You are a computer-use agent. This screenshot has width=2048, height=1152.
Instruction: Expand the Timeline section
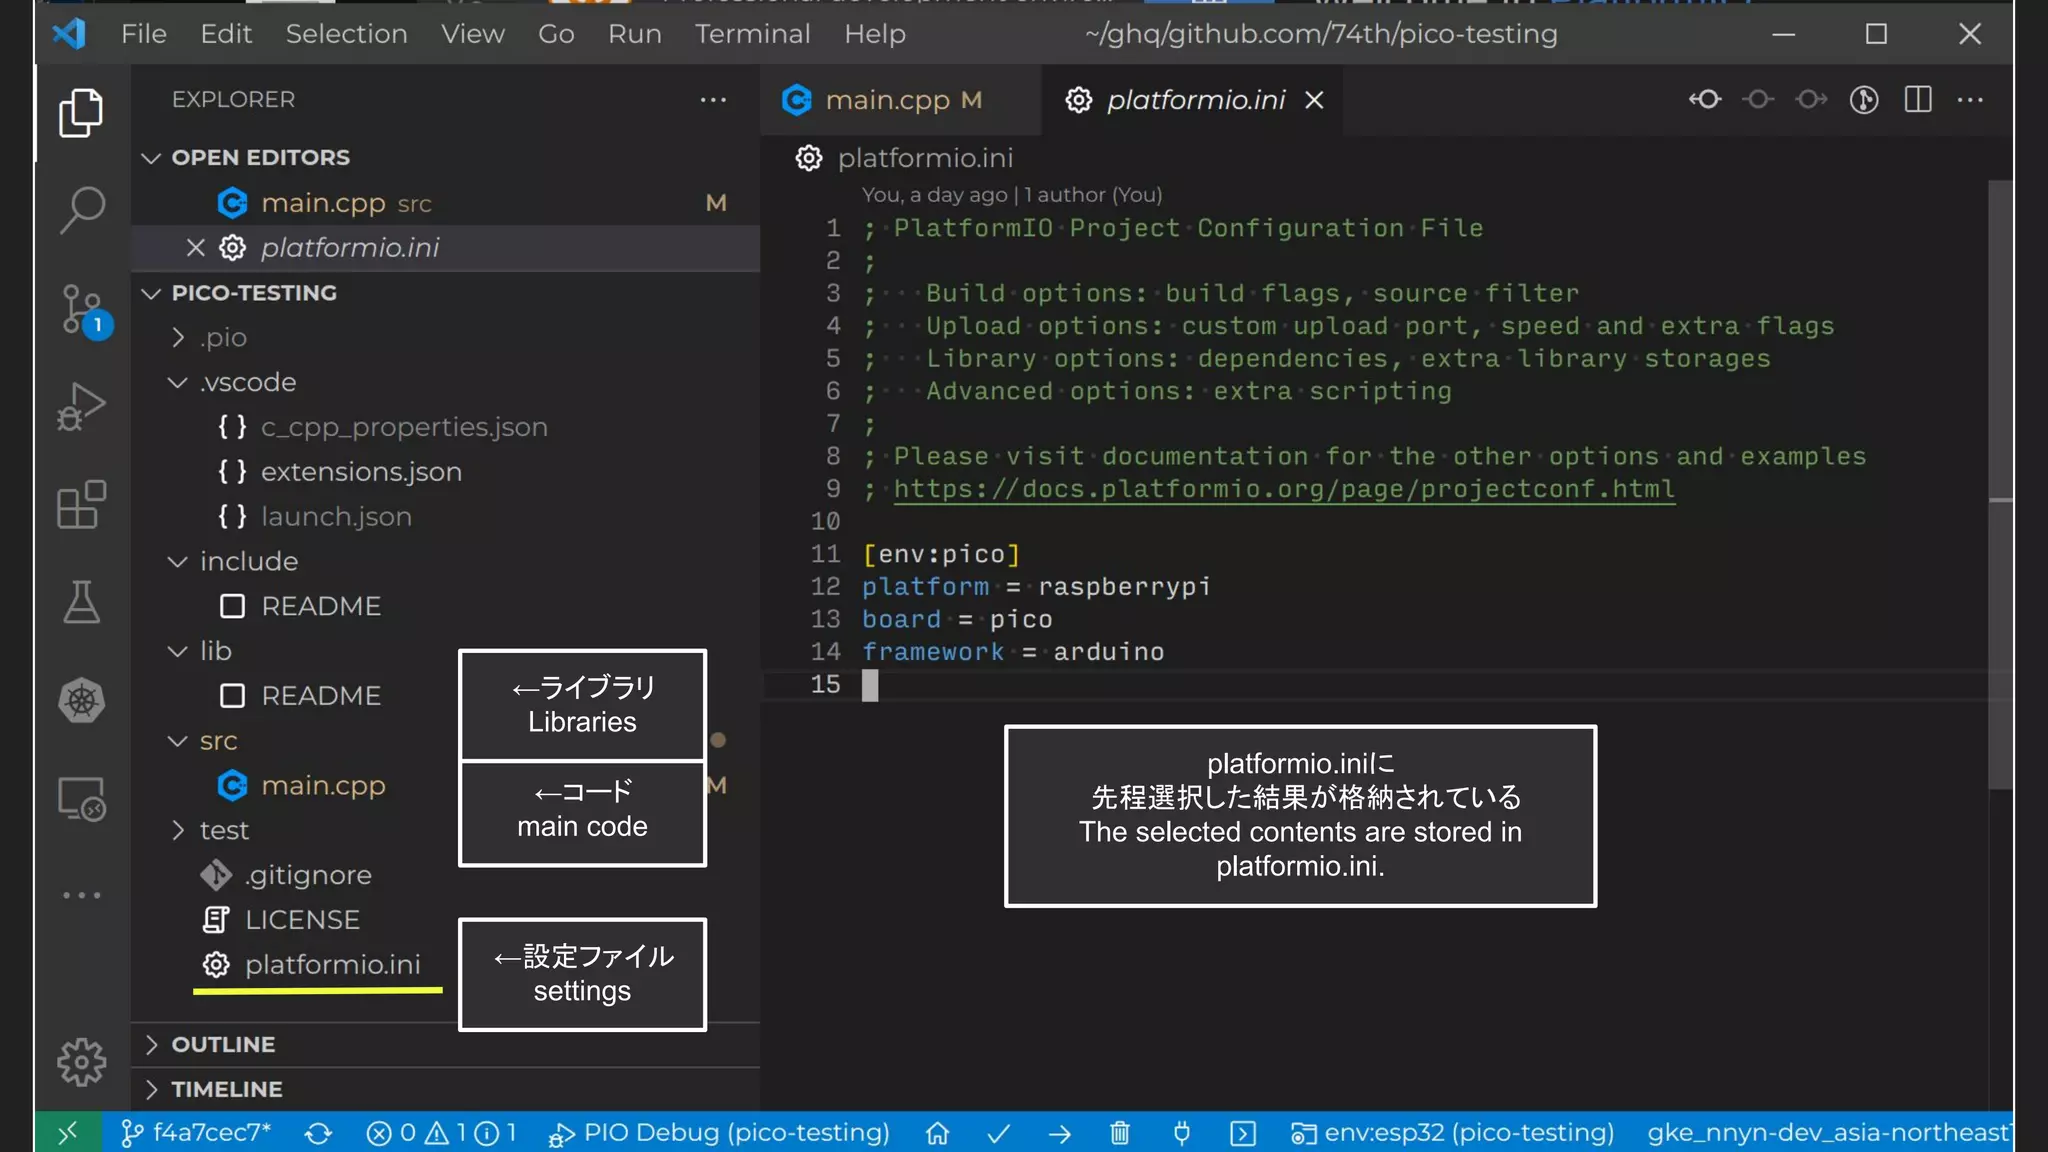point(445,1089)
